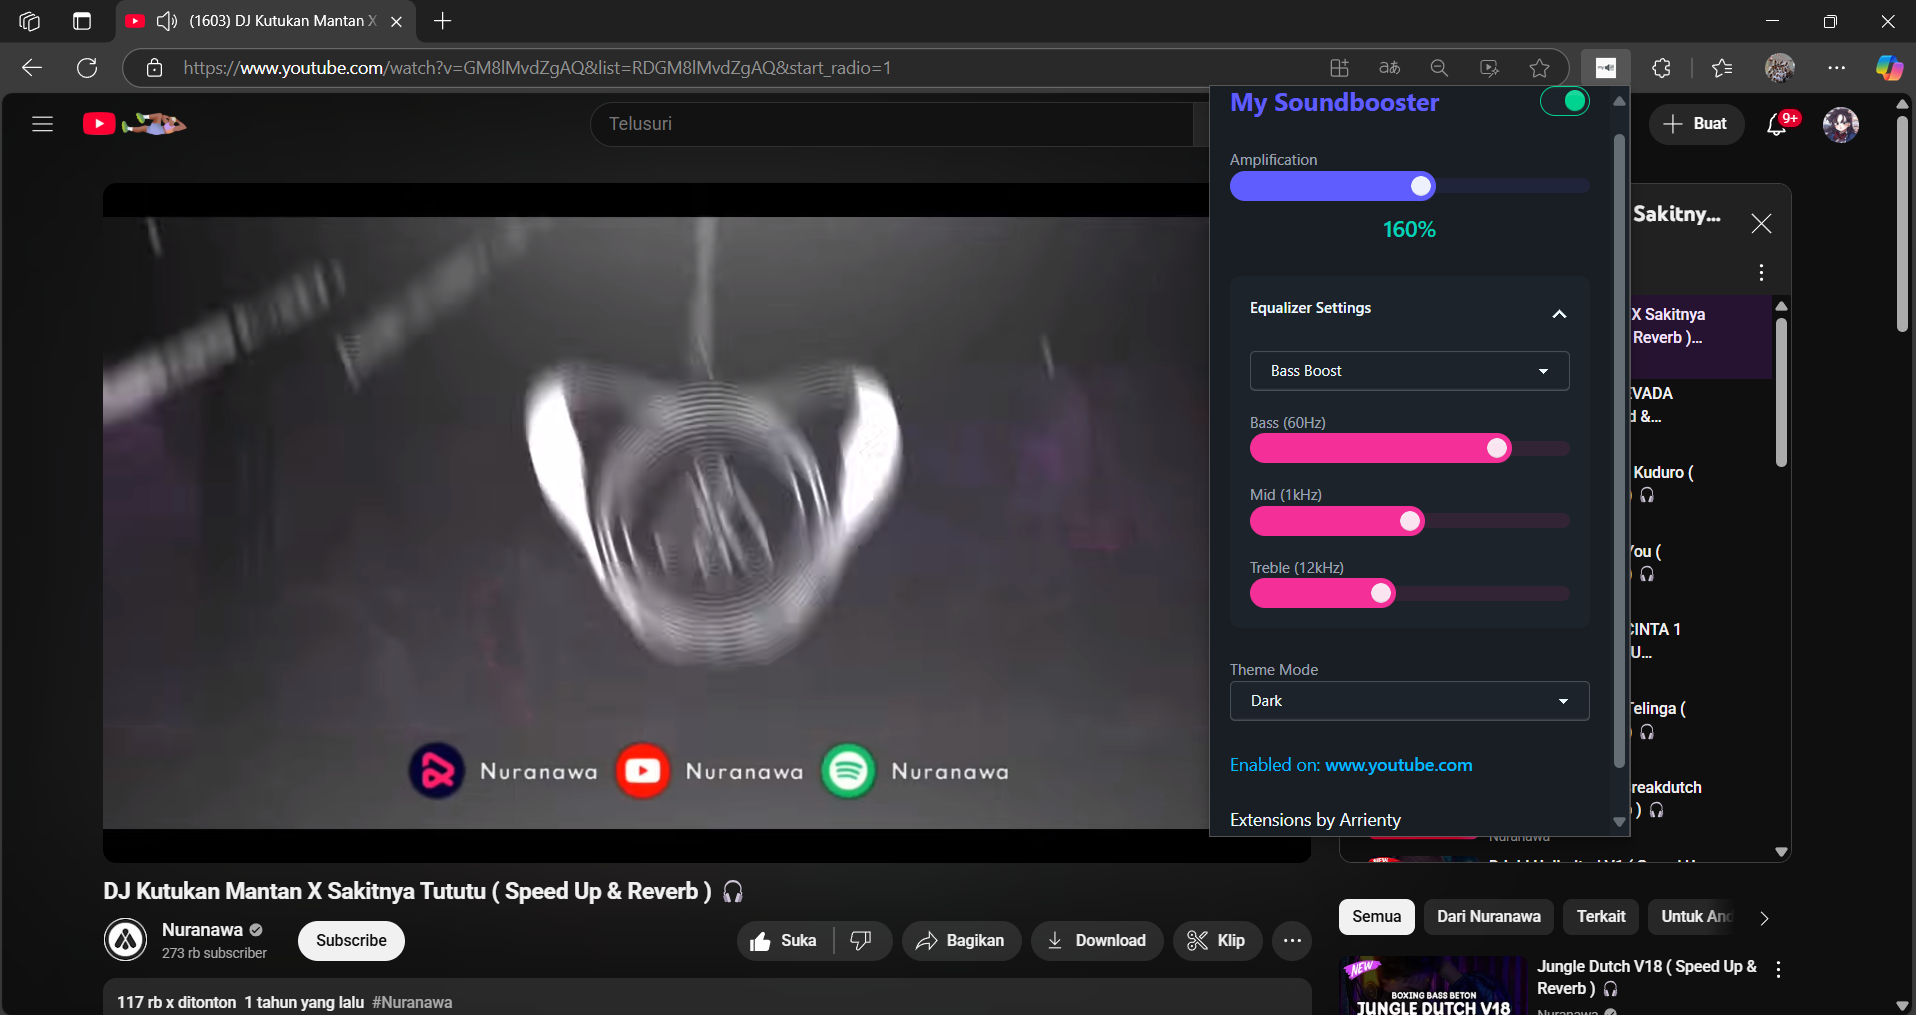
Task: Click the My Soundbooster extension icon
Action: click(1605, 68)
